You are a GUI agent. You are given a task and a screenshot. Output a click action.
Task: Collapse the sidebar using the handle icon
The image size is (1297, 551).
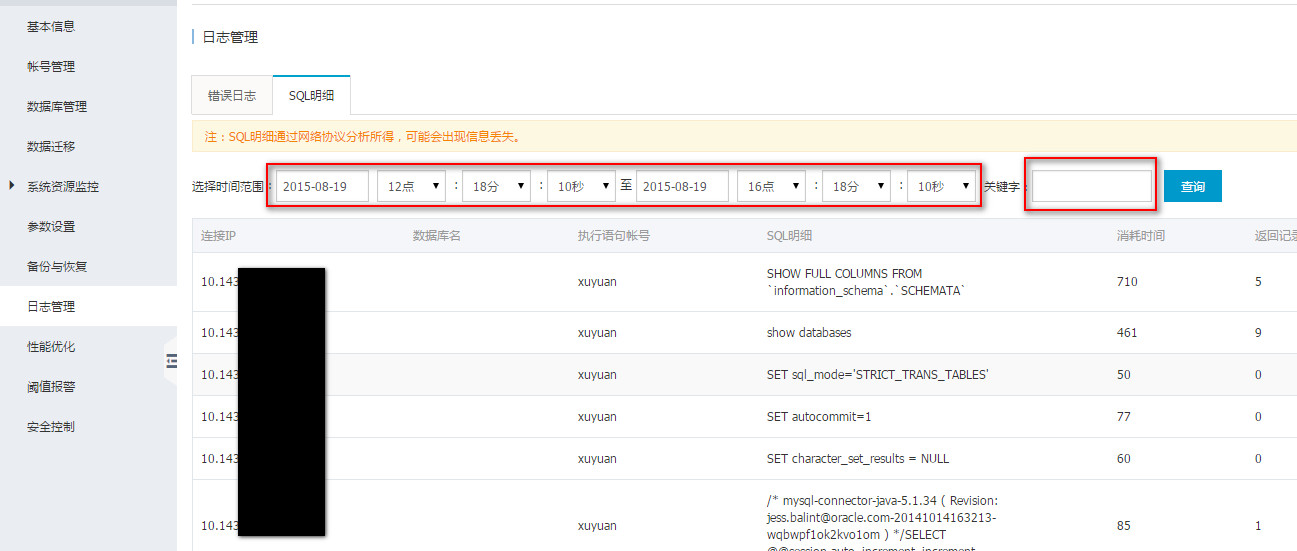170,361
